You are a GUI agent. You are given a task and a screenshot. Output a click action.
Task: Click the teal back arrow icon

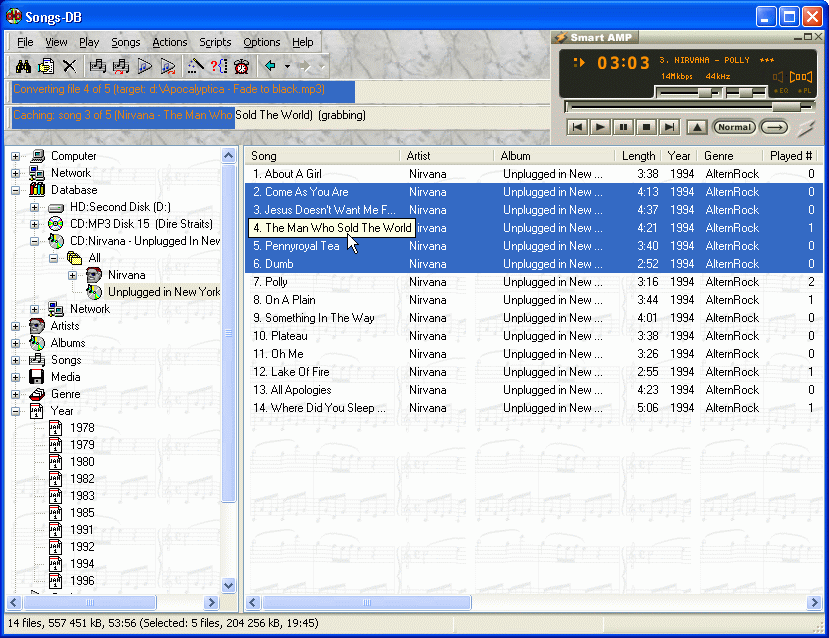click(270, 66)
